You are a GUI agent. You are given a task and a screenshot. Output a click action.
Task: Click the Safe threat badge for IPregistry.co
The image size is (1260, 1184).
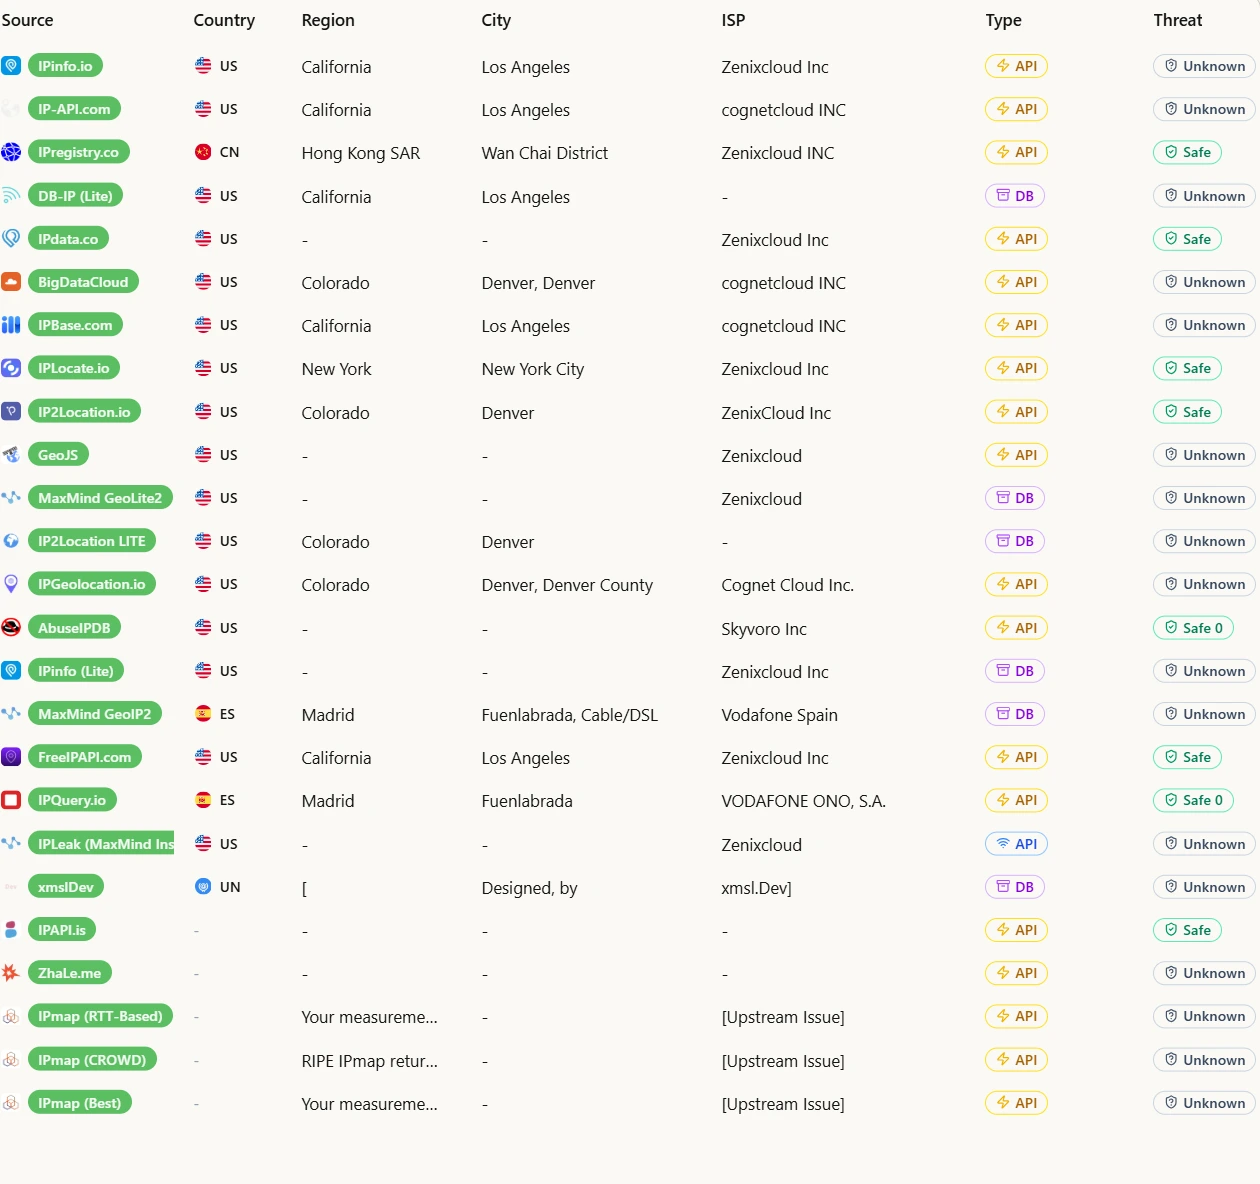[x=1187, y=152]
